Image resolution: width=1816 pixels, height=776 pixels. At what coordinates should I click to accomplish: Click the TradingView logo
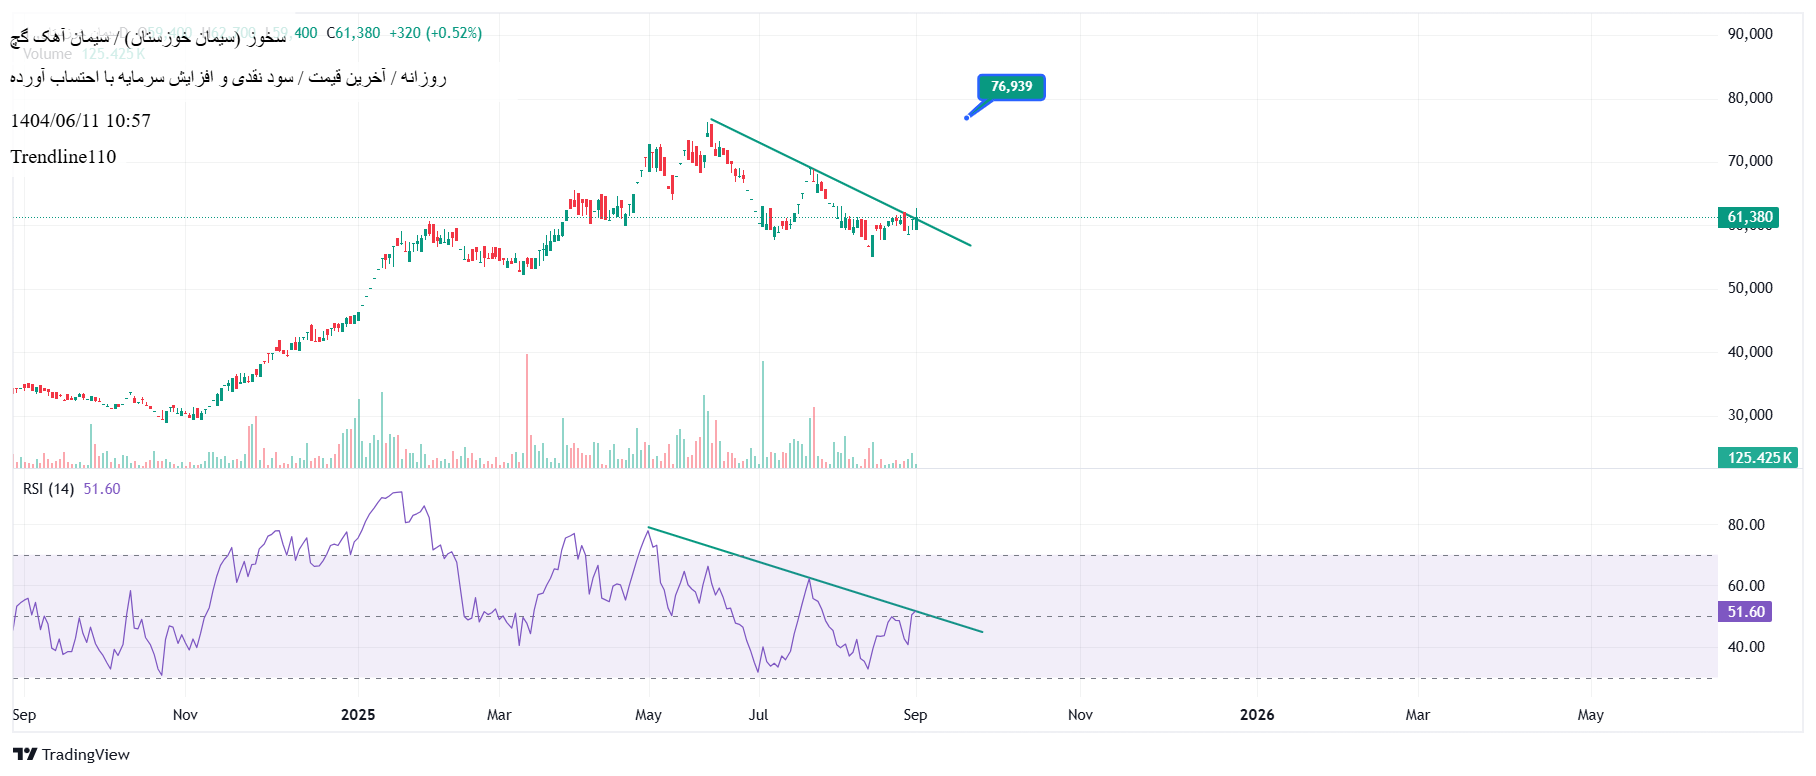click(71, 754)
